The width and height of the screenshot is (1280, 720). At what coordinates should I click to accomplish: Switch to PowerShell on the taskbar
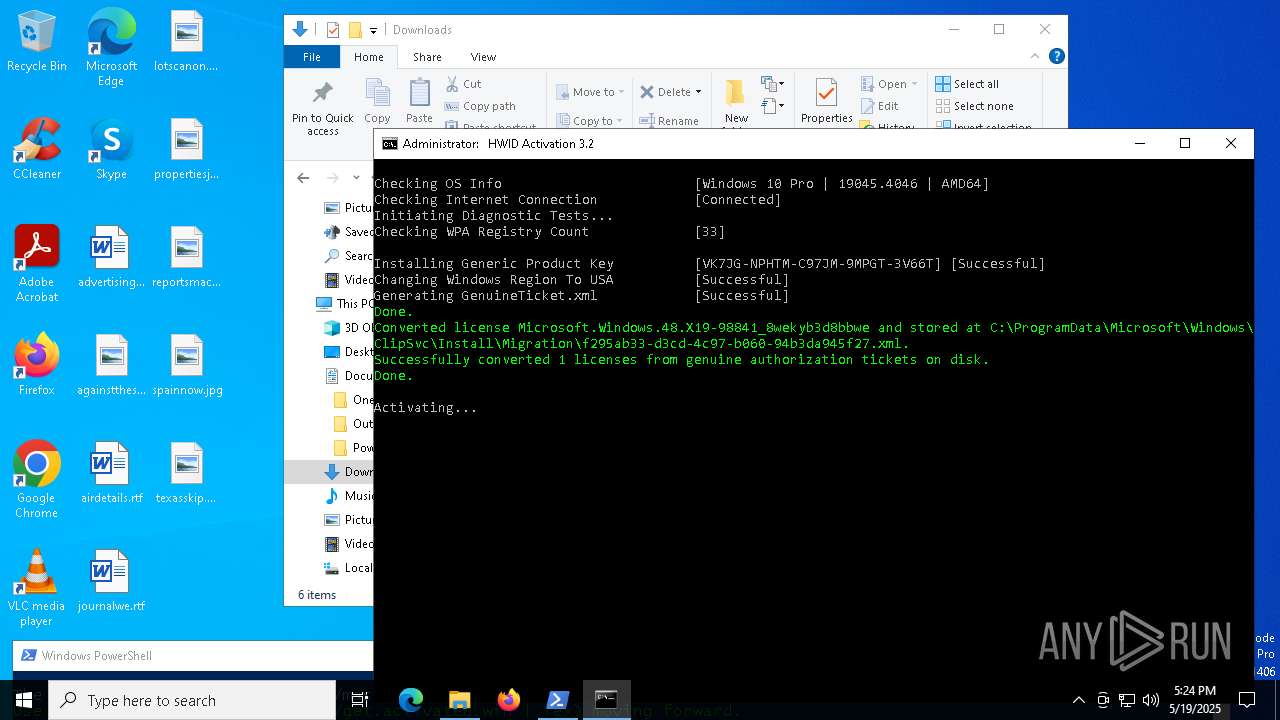tap(557, 700)
